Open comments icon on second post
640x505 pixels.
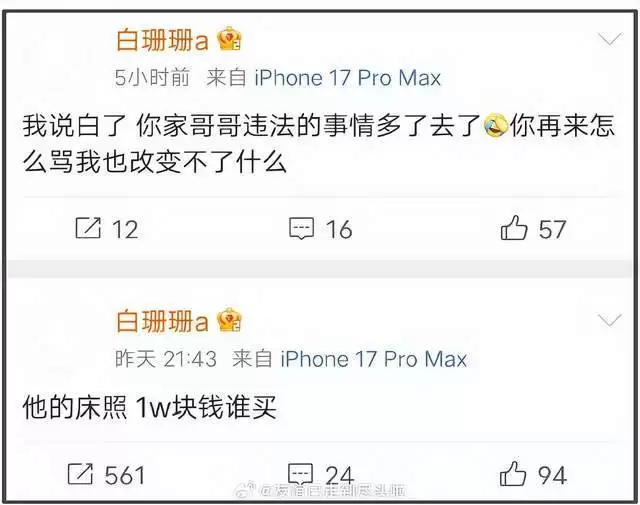point(300,474)
